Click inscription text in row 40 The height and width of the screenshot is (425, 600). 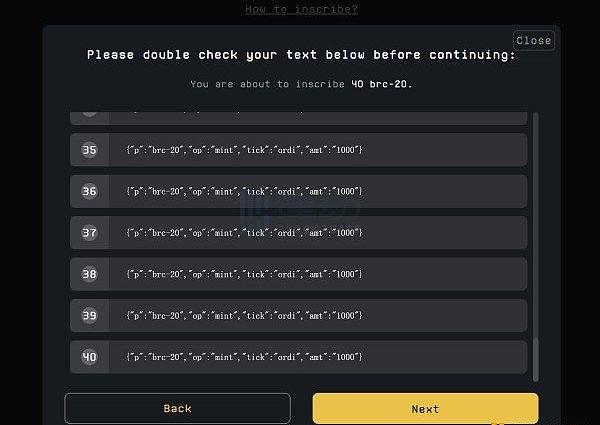click(x=244, y=357)
